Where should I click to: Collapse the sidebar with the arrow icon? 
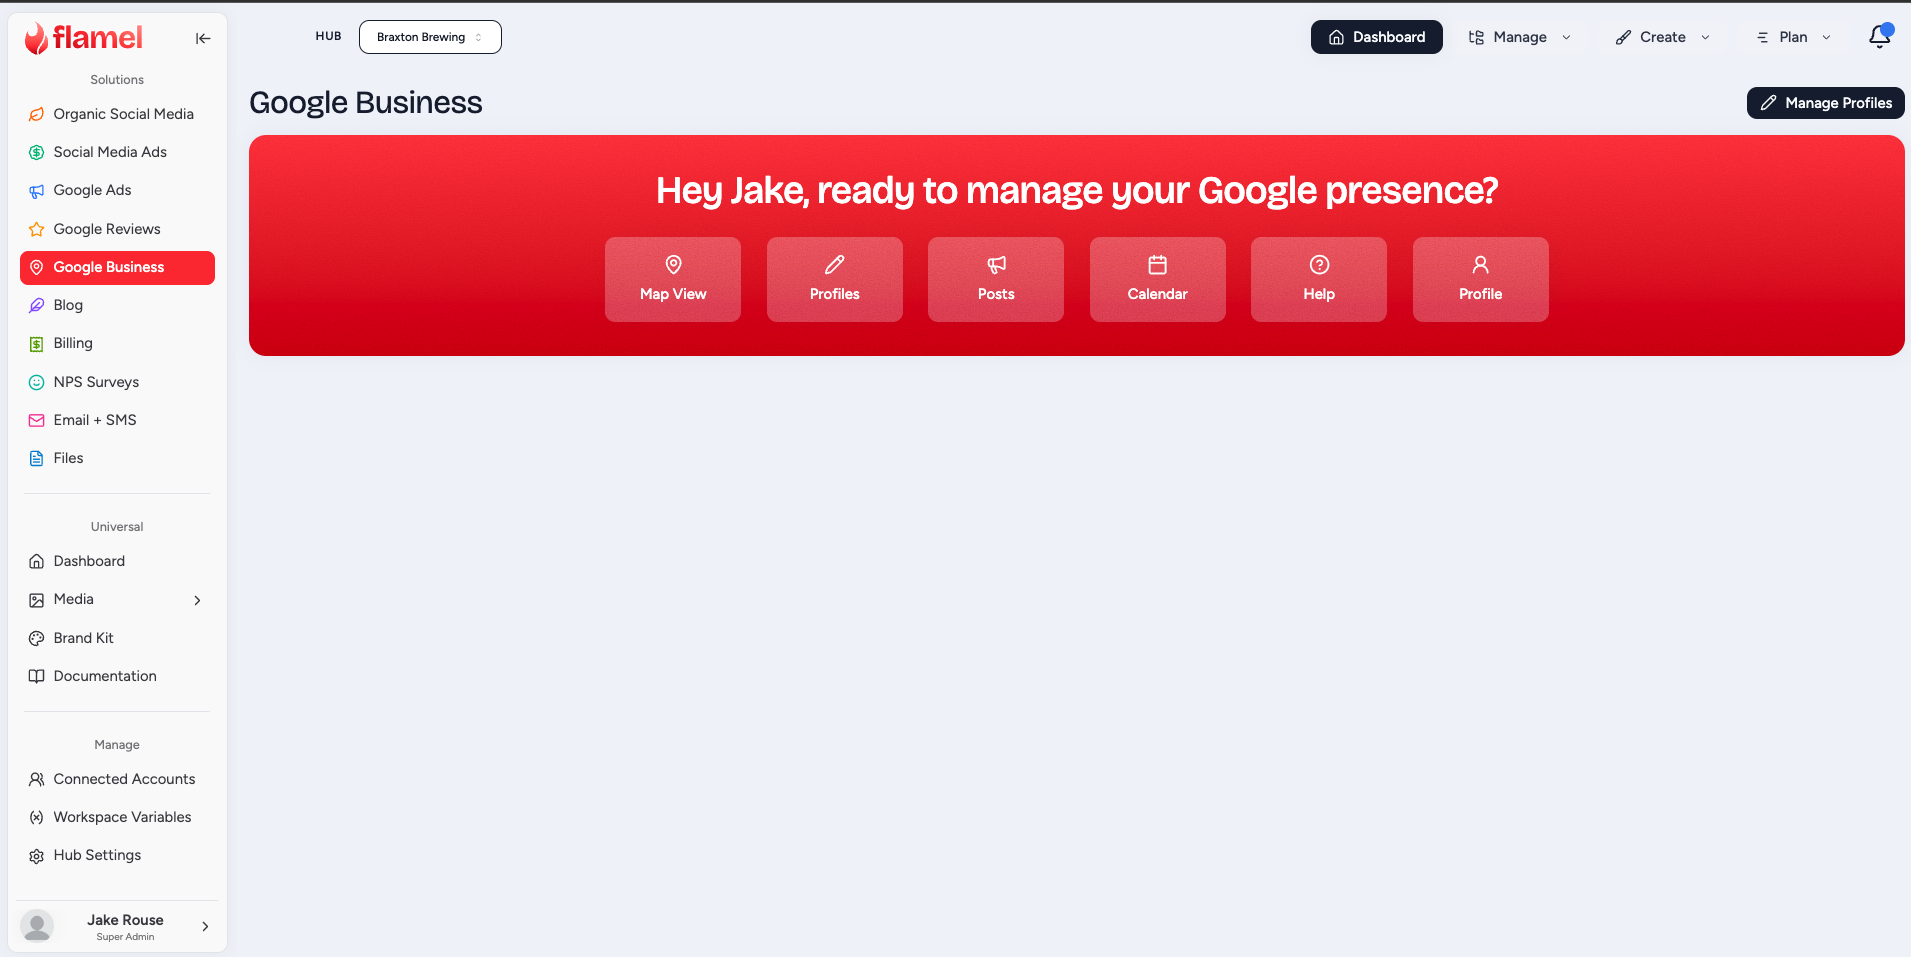click(203, 38)
